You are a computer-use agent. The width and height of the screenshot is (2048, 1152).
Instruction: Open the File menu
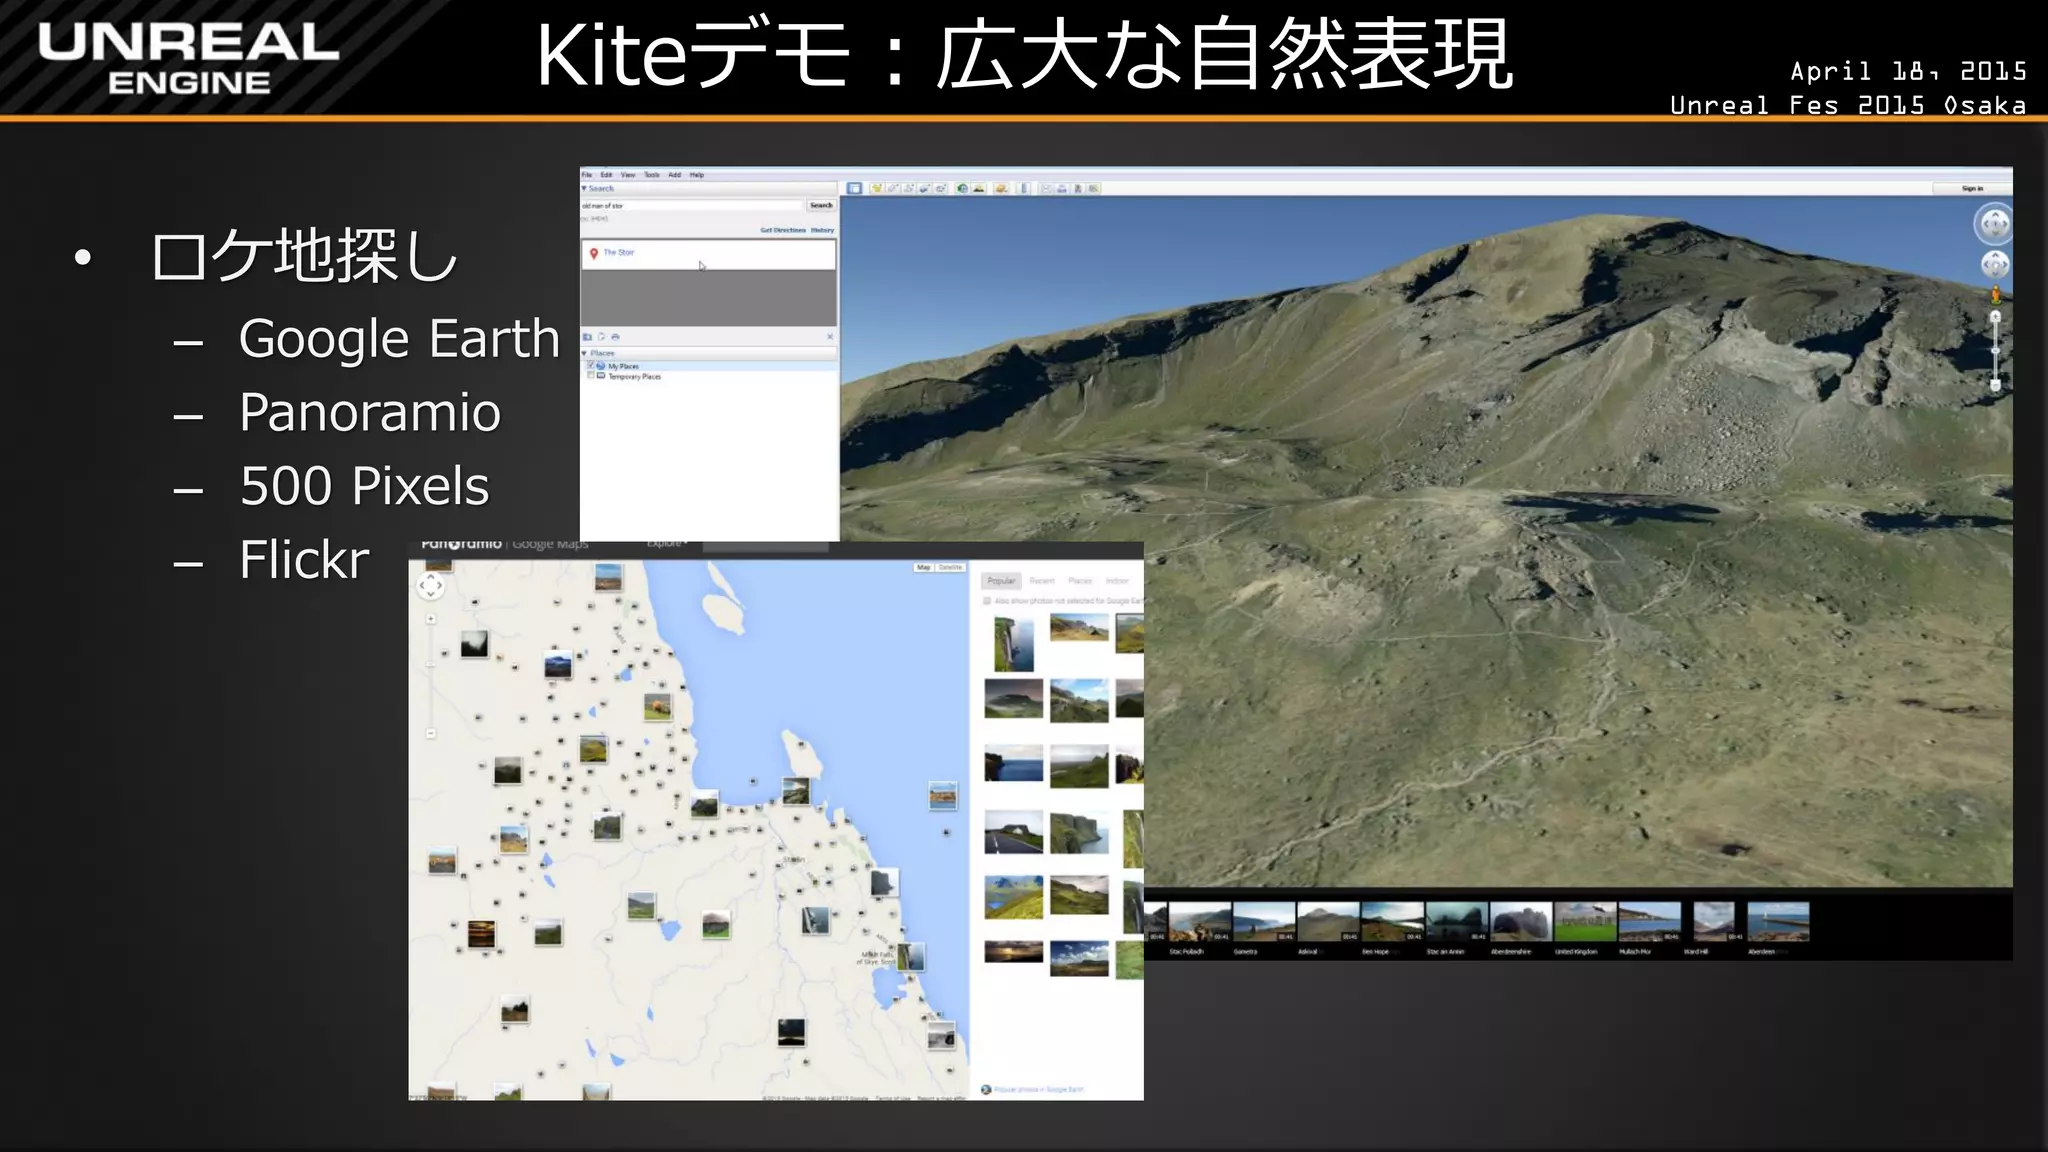(587, 175)
